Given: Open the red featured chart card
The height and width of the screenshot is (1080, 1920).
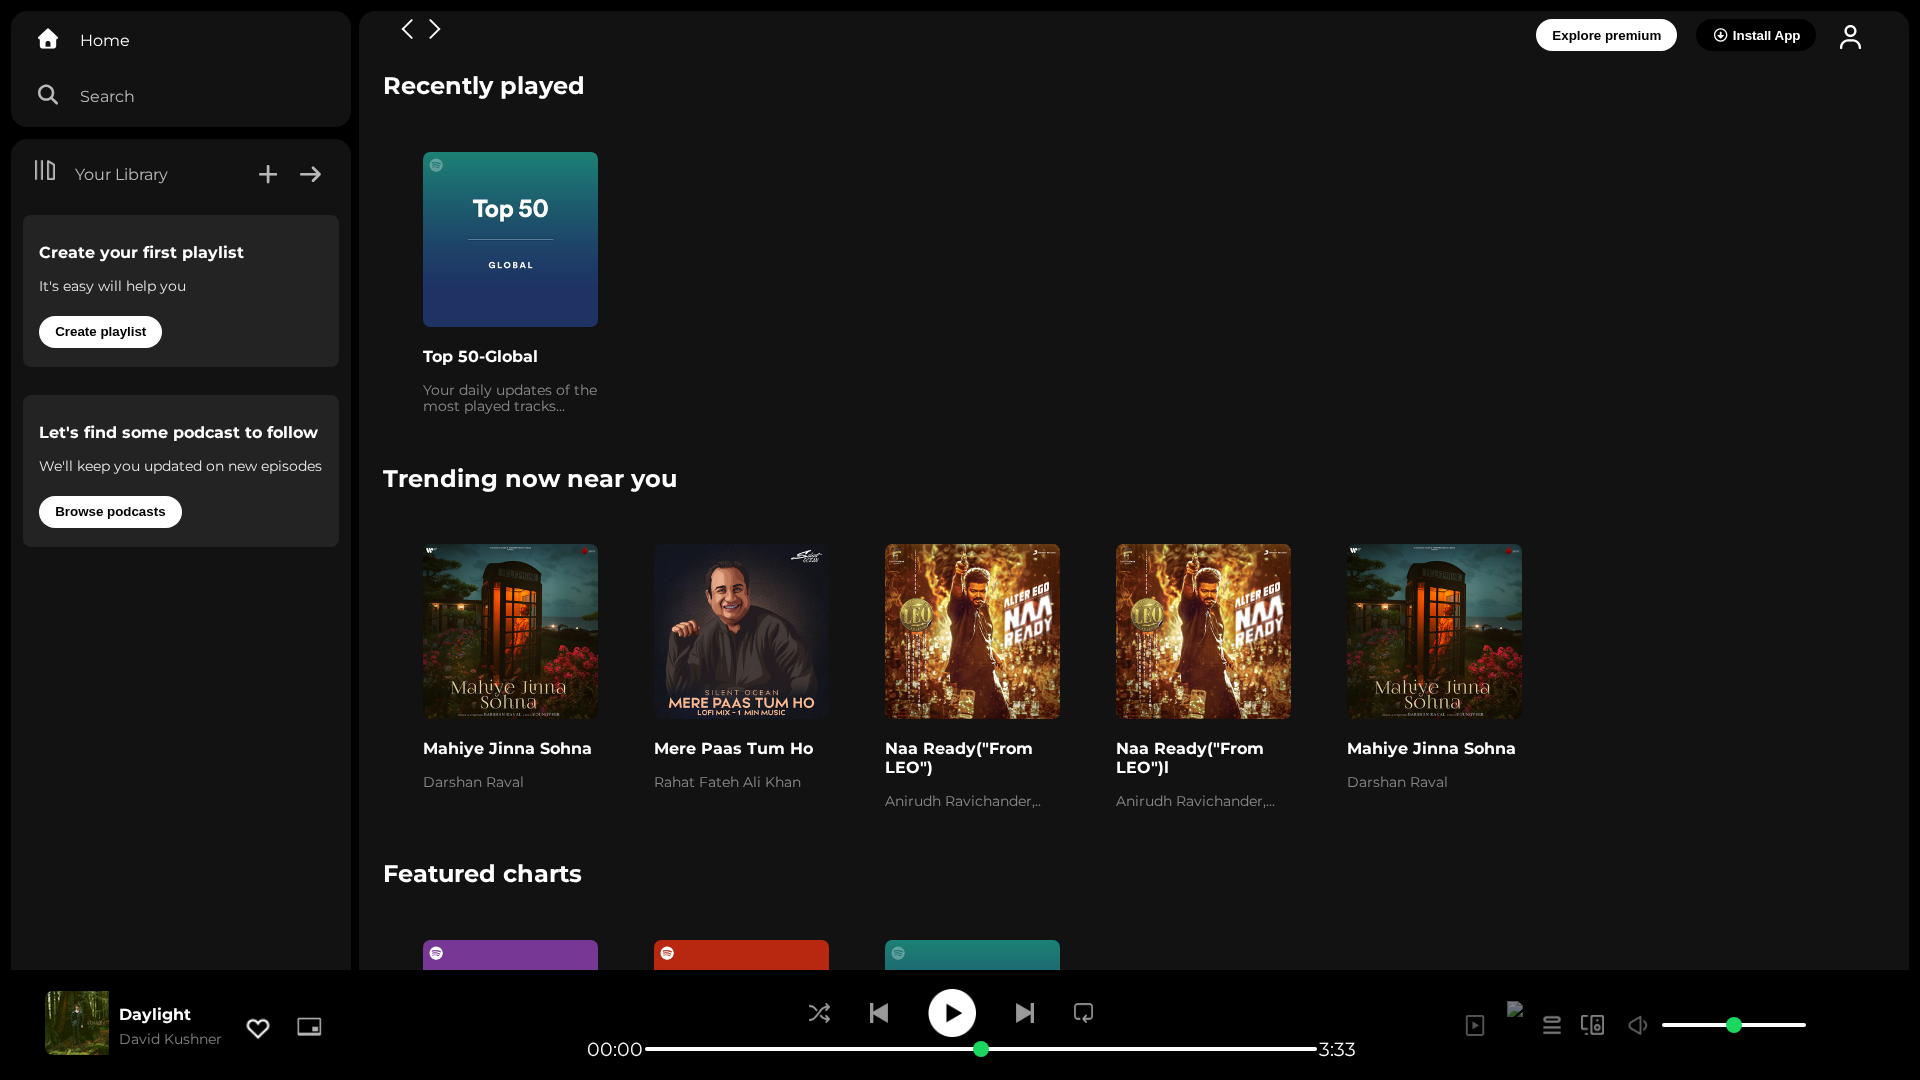Looking at the screenshot, I should coord(741,955).
